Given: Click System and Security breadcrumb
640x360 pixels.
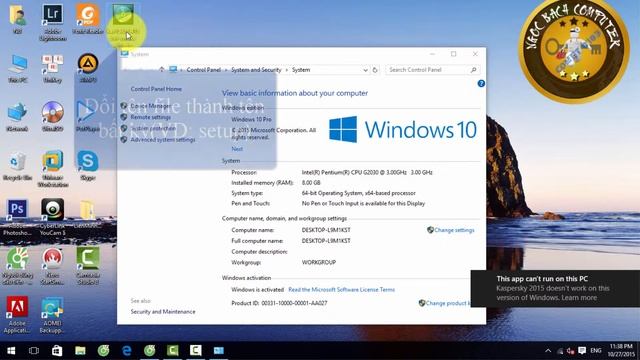Looking at the screenshot, I should coord(256,70).
